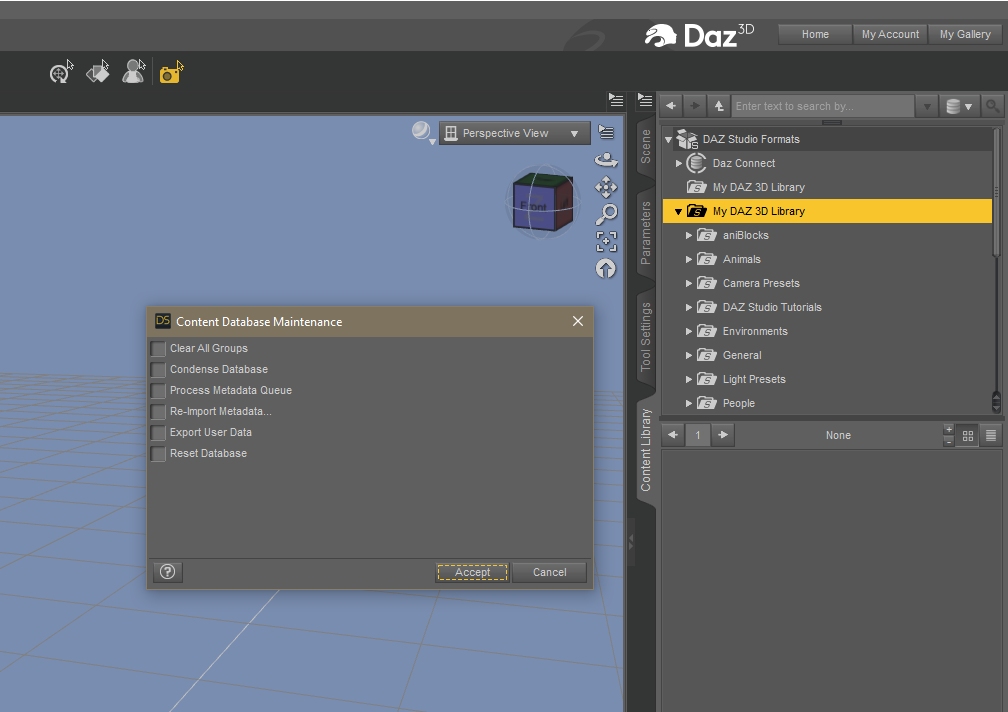Select the Light Presets folder
Viewport: 1008px width, 712px height.
pos(754,379)
